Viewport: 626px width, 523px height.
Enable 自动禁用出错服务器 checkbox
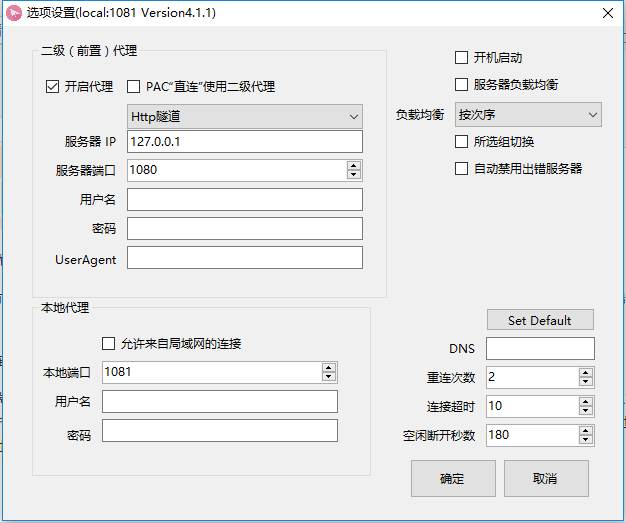click(462, 169)
